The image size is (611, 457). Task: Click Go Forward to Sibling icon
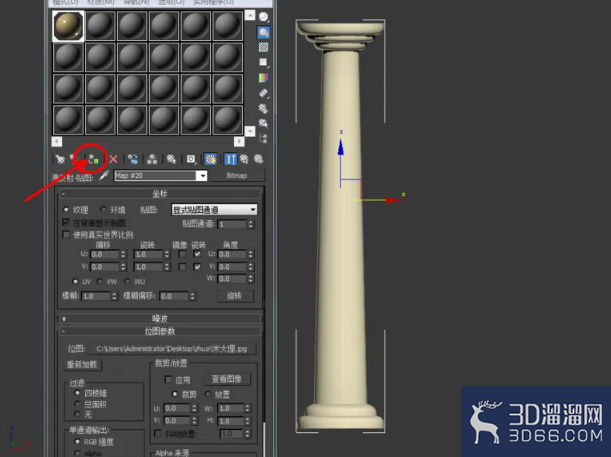[x=258, y=159]
